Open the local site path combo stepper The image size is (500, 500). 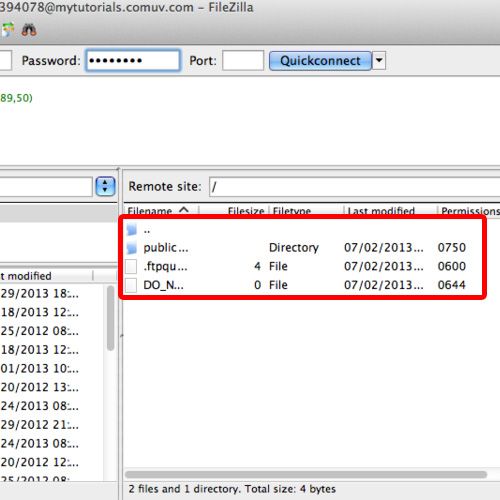[105, 186]
